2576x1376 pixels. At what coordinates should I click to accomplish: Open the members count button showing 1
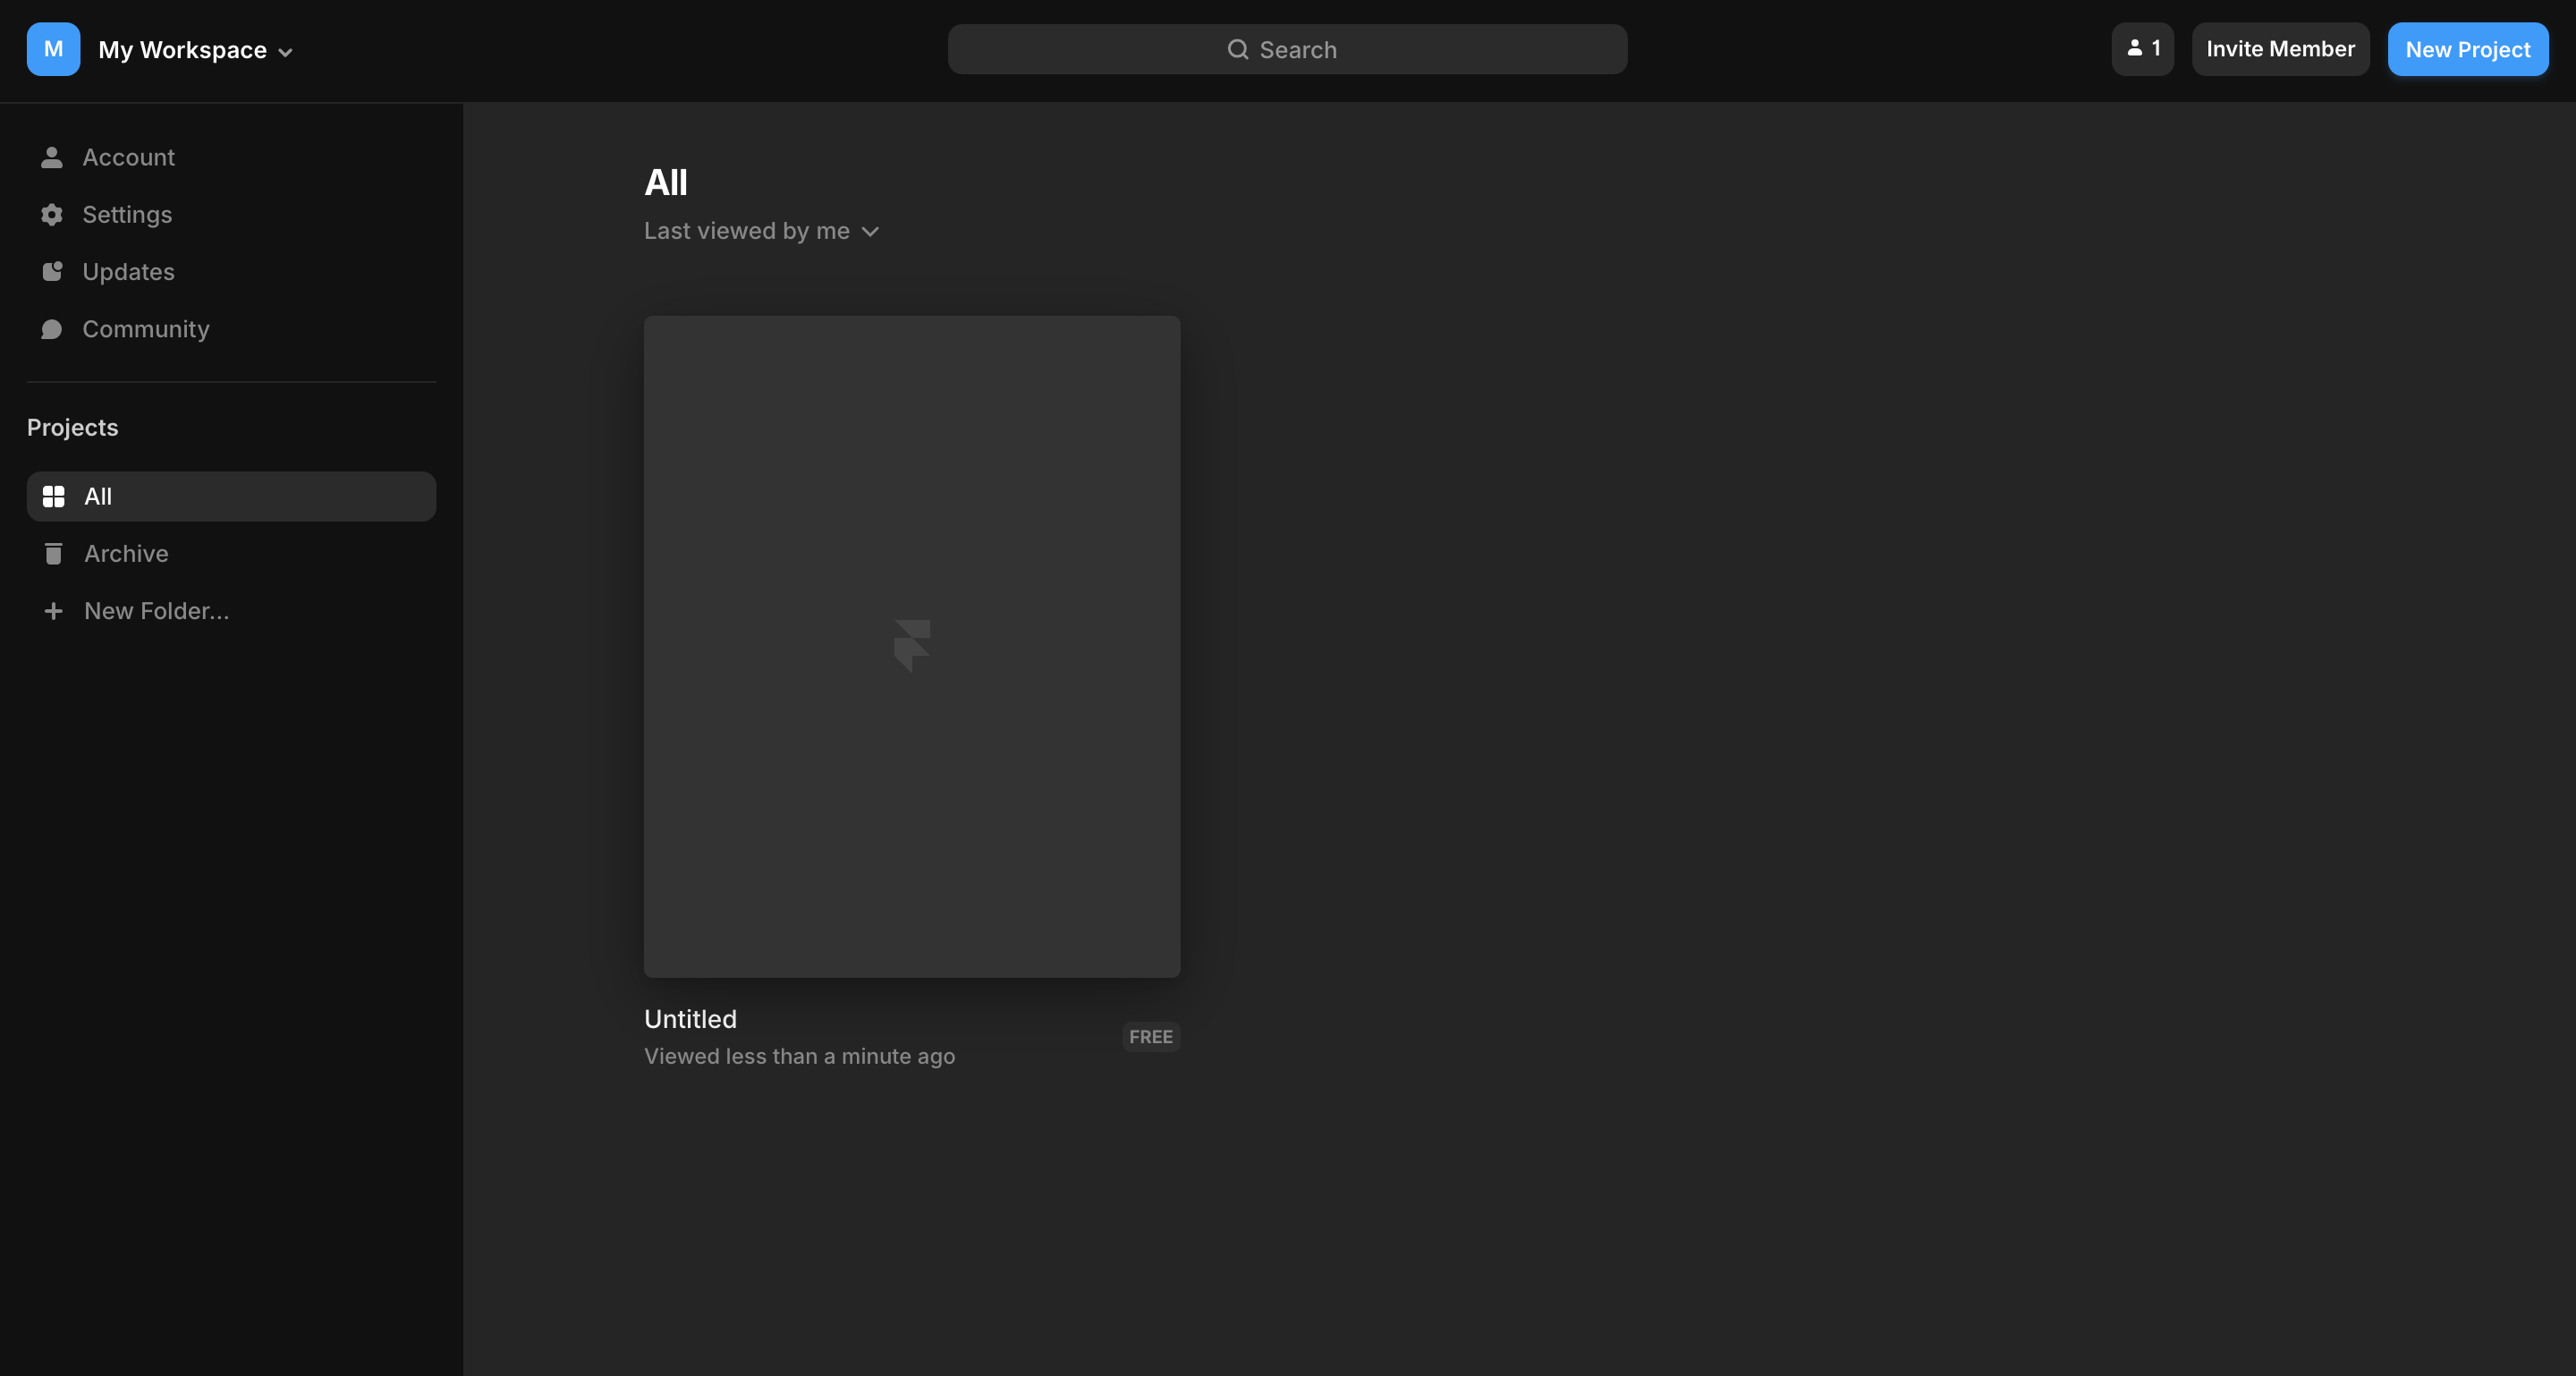tap(2142, 49)
